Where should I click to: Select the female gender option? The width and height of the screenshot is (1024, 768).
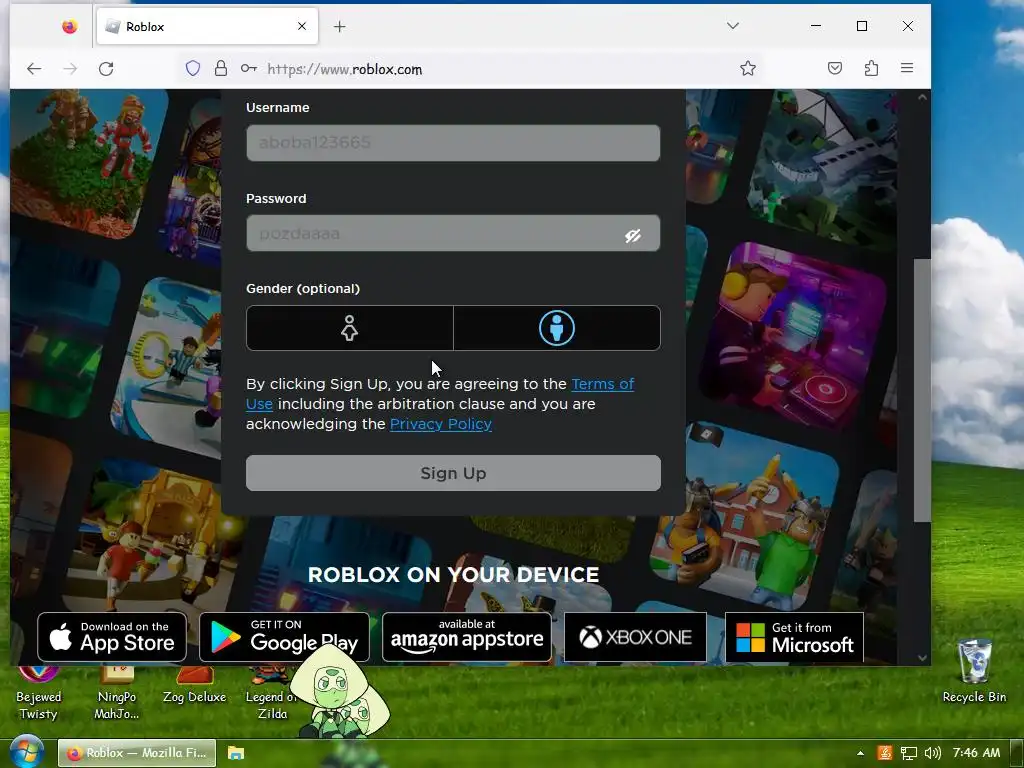pos(349,328)
